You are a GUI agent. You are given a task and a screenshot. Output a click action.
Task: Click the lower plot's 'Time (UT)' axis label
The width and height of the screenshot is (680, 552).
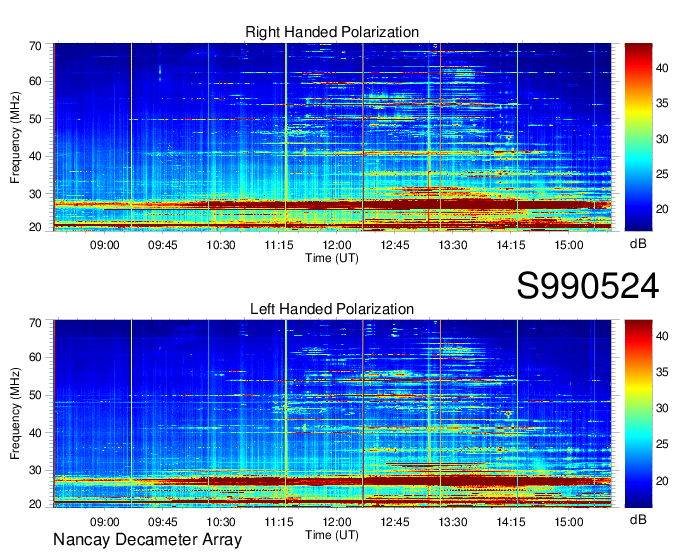332,535
